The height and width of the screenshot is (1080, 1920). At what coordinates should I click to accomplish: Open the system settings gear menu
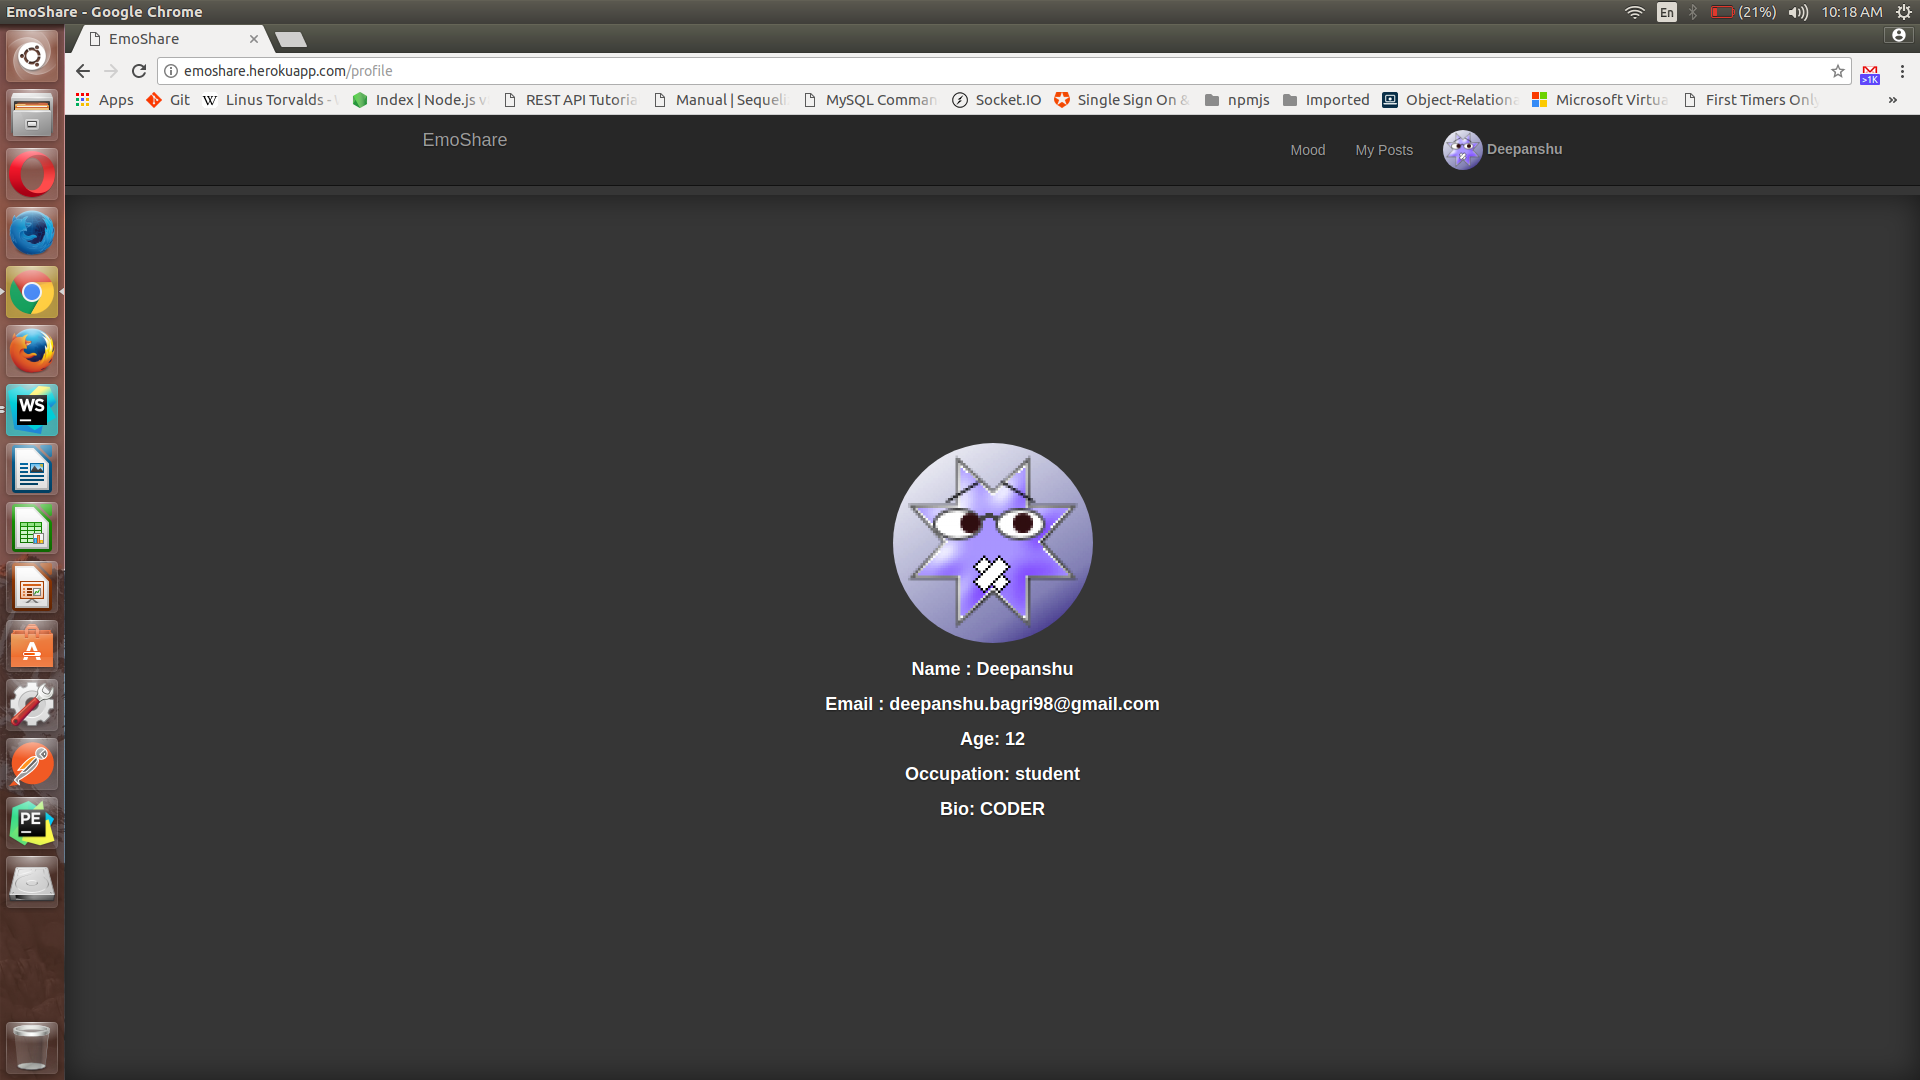1903,12
